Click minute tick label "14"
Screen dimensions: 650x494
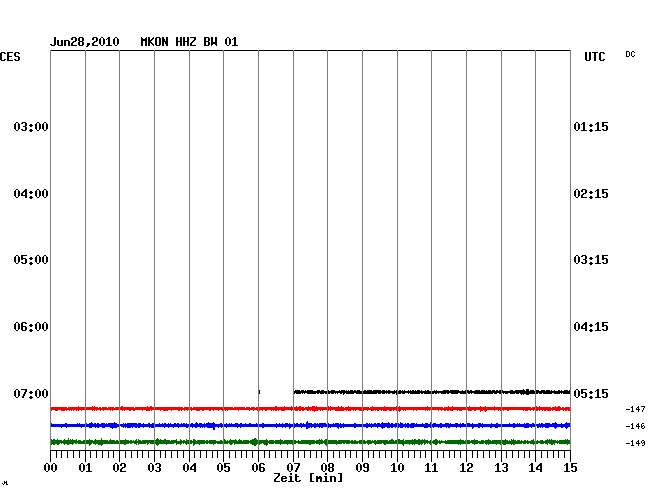point(536,468)
